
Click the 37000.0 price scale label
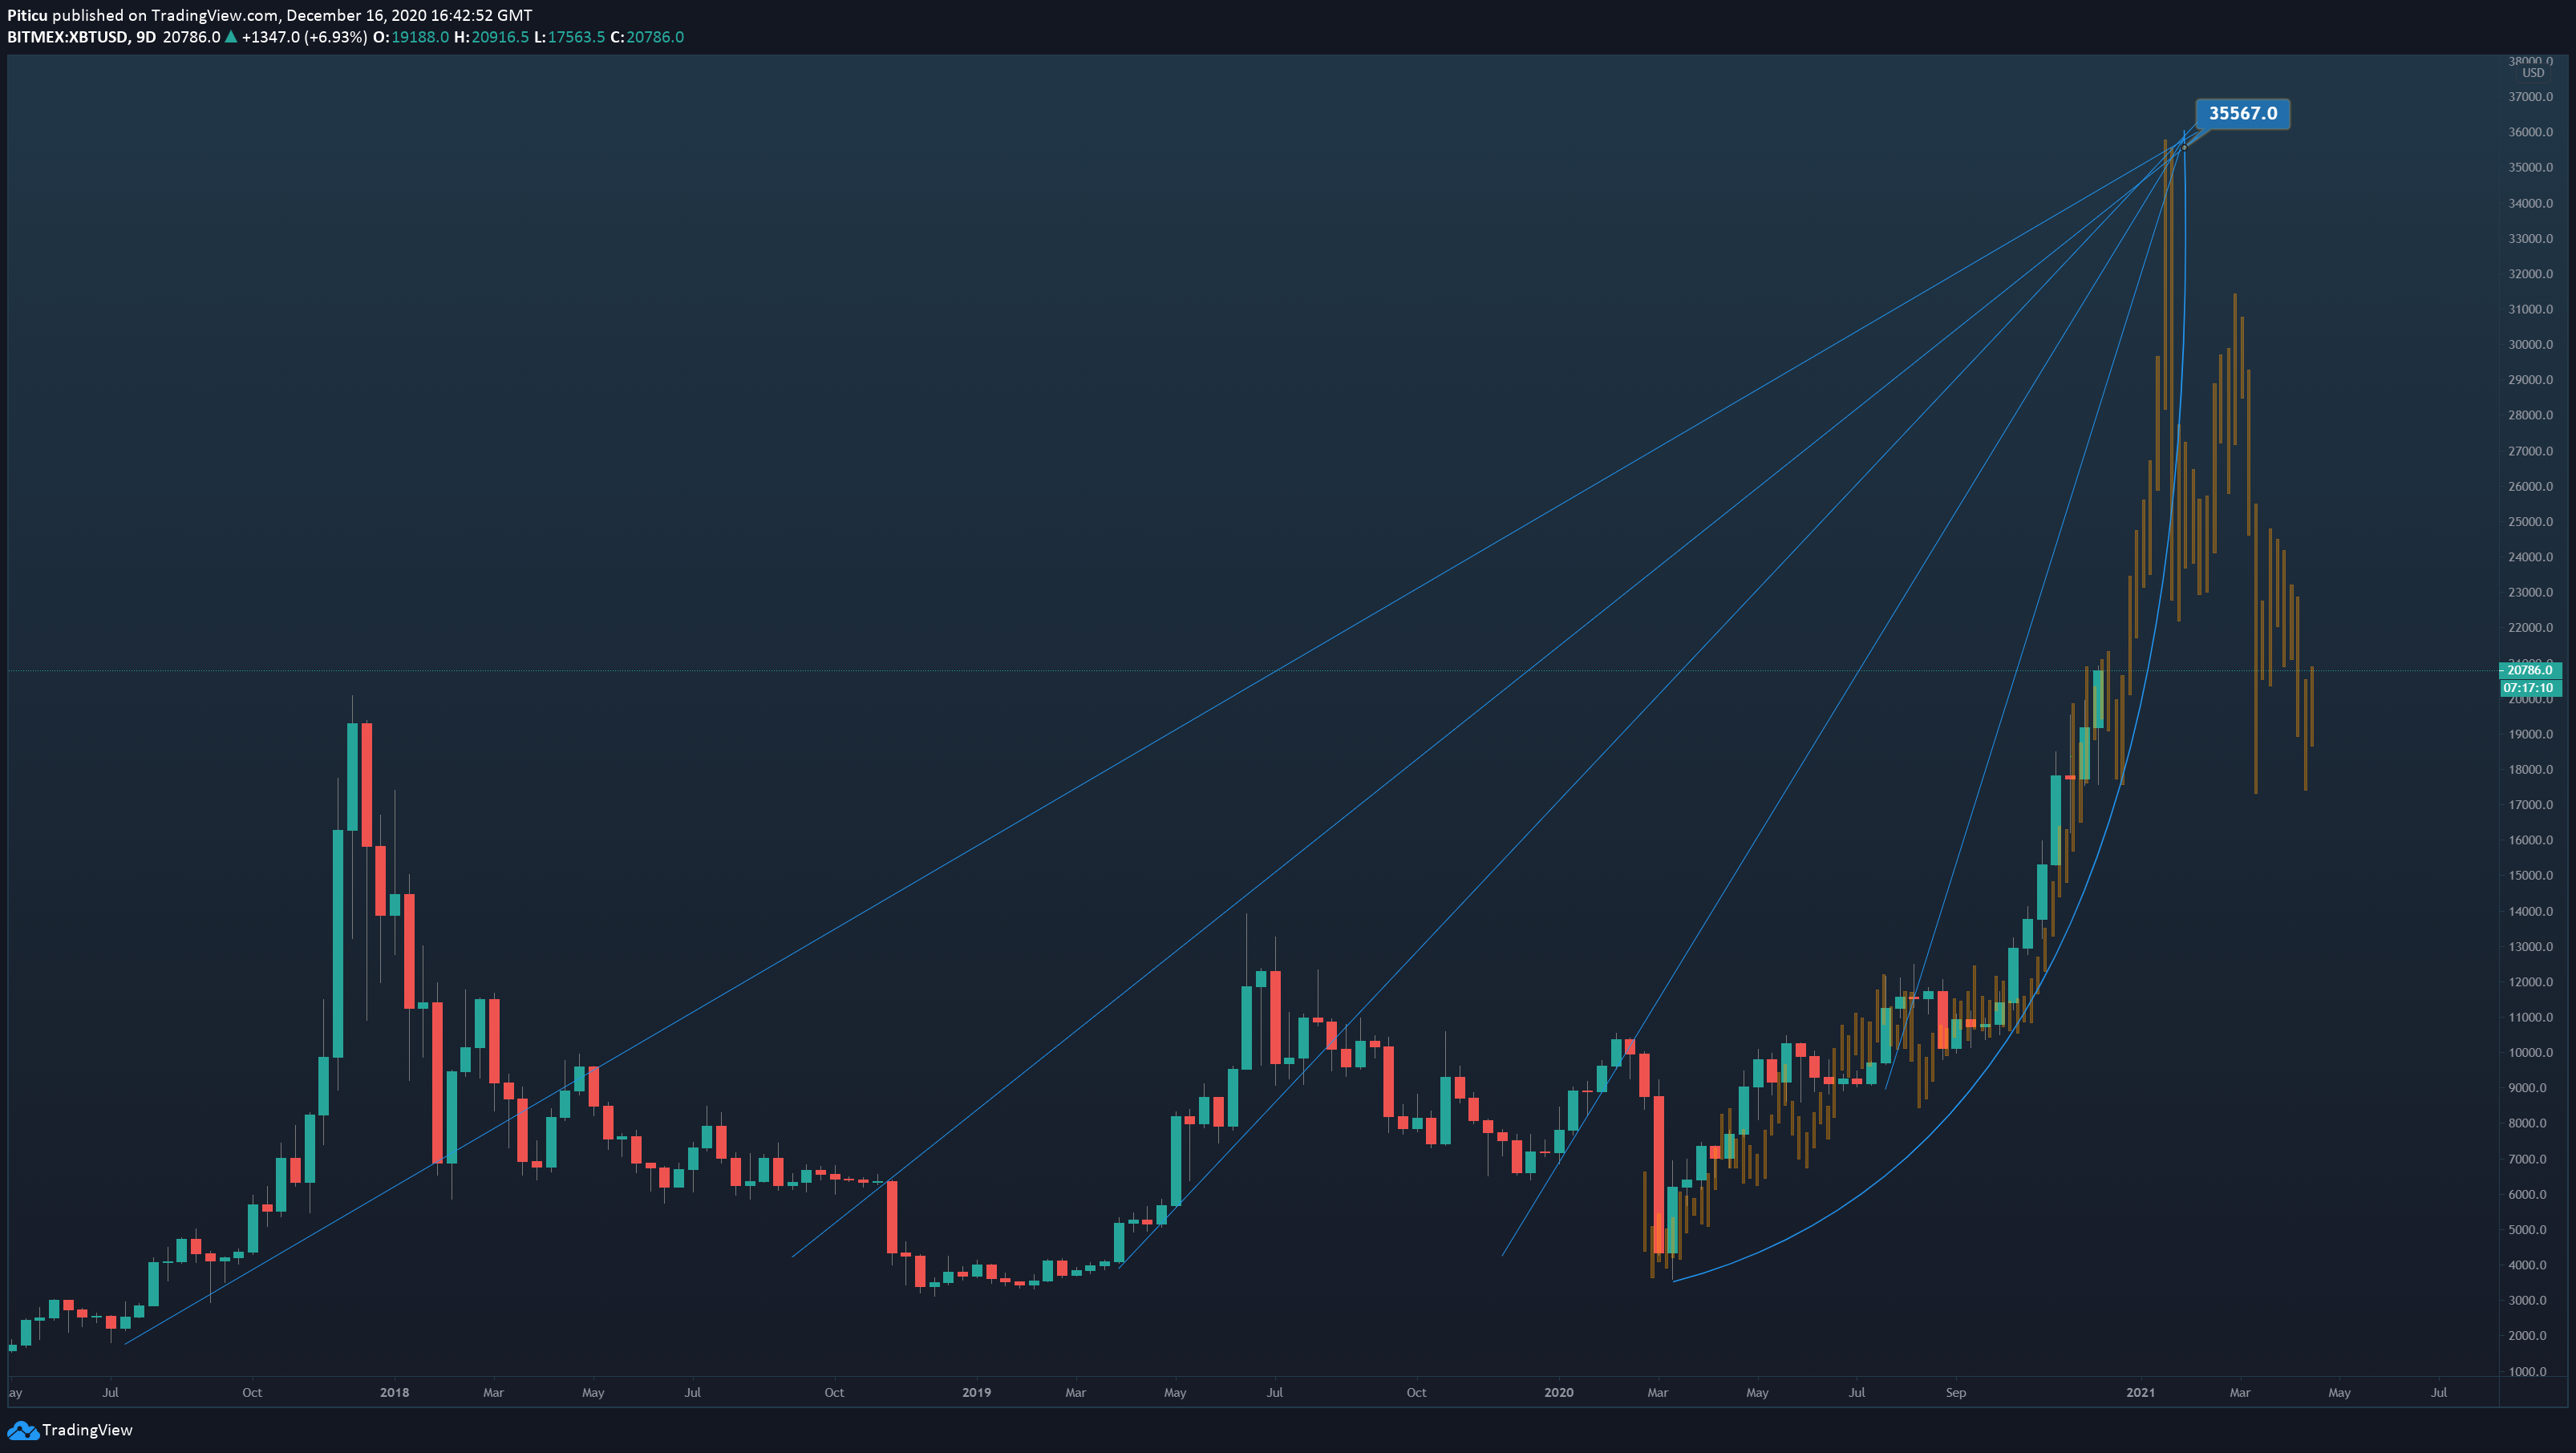coord(2530,97)
